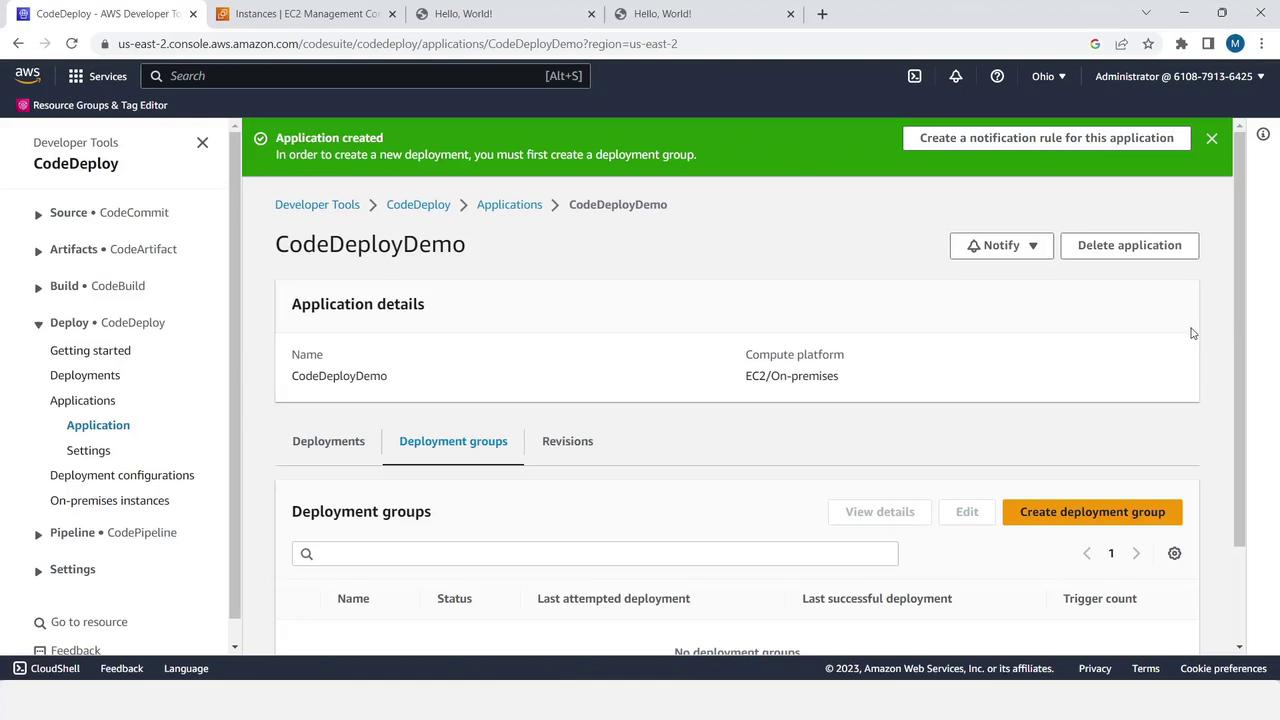
Task: Select the Deployment groups tab
Action: [453, 441]
